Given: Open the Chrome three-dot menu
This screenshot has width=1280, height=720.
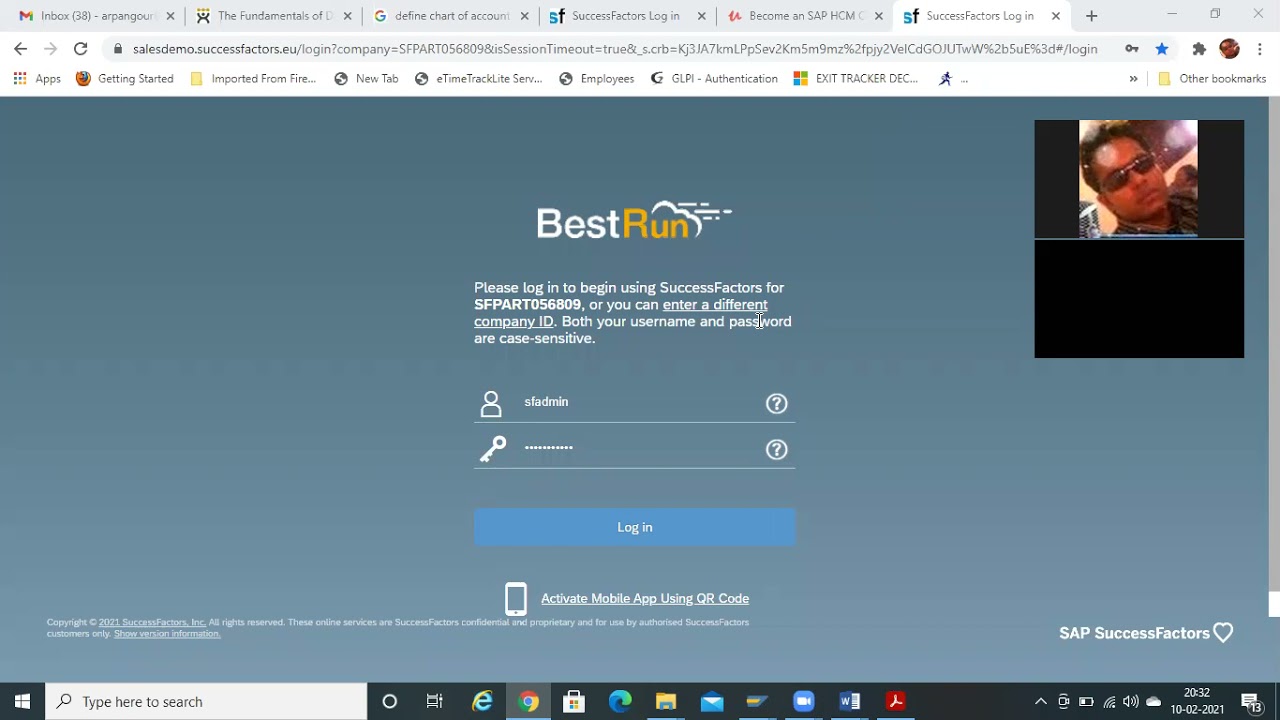Looking at the screenshot, I should tap(1260, 49).
